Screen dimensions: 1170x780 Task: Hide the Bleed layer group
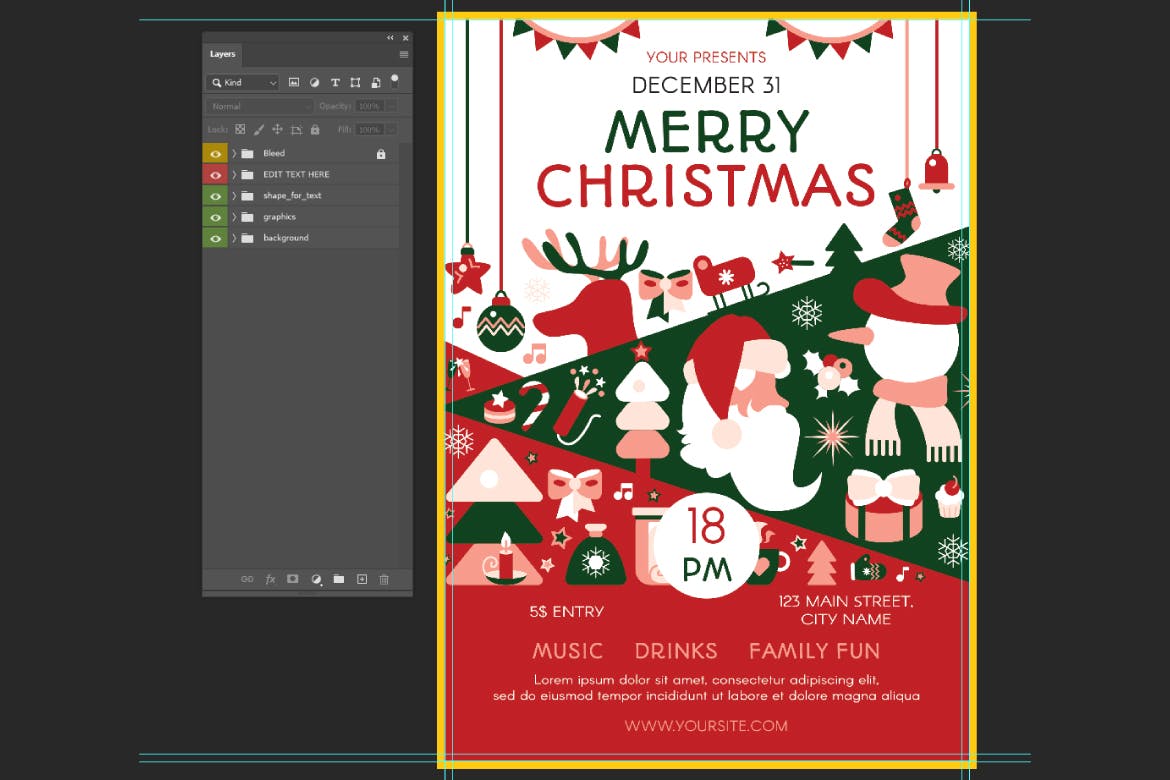click(215, 154)
